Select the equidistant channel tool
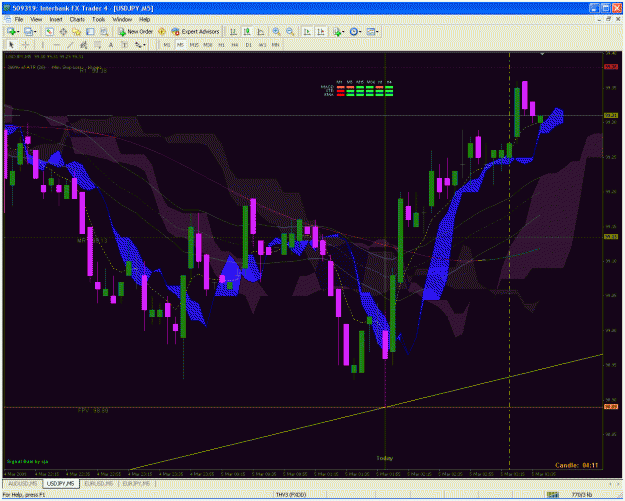 pos(84,45)
